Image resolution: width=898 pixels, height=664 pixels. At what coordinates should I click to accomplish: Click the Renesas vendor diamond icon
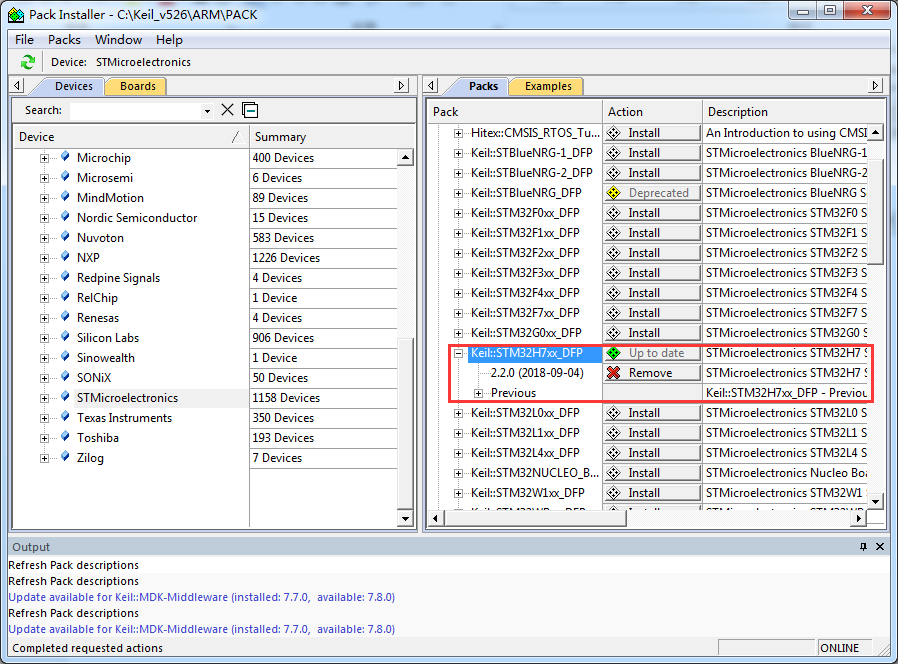65,316
